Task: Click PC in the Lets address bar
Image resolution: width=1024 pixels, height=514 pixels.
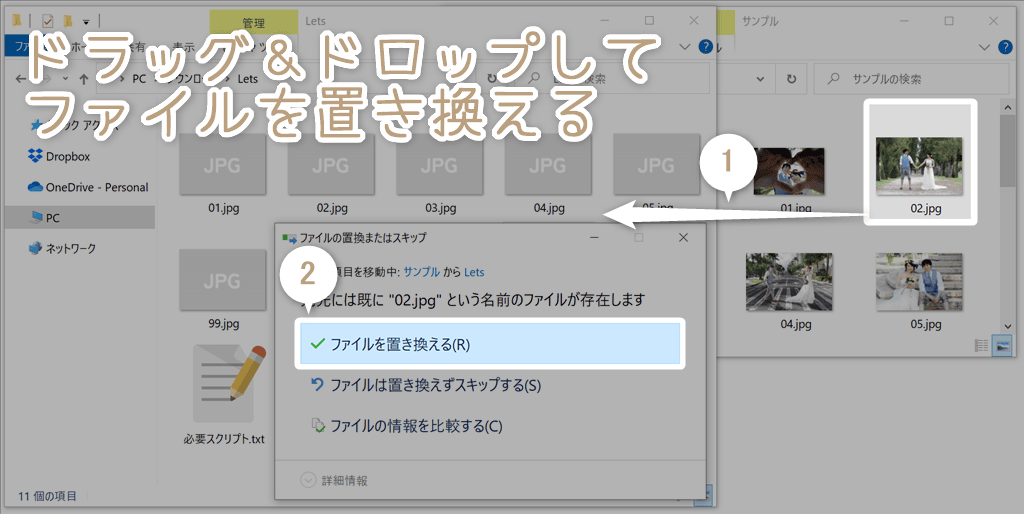Action: click(139, 79)
